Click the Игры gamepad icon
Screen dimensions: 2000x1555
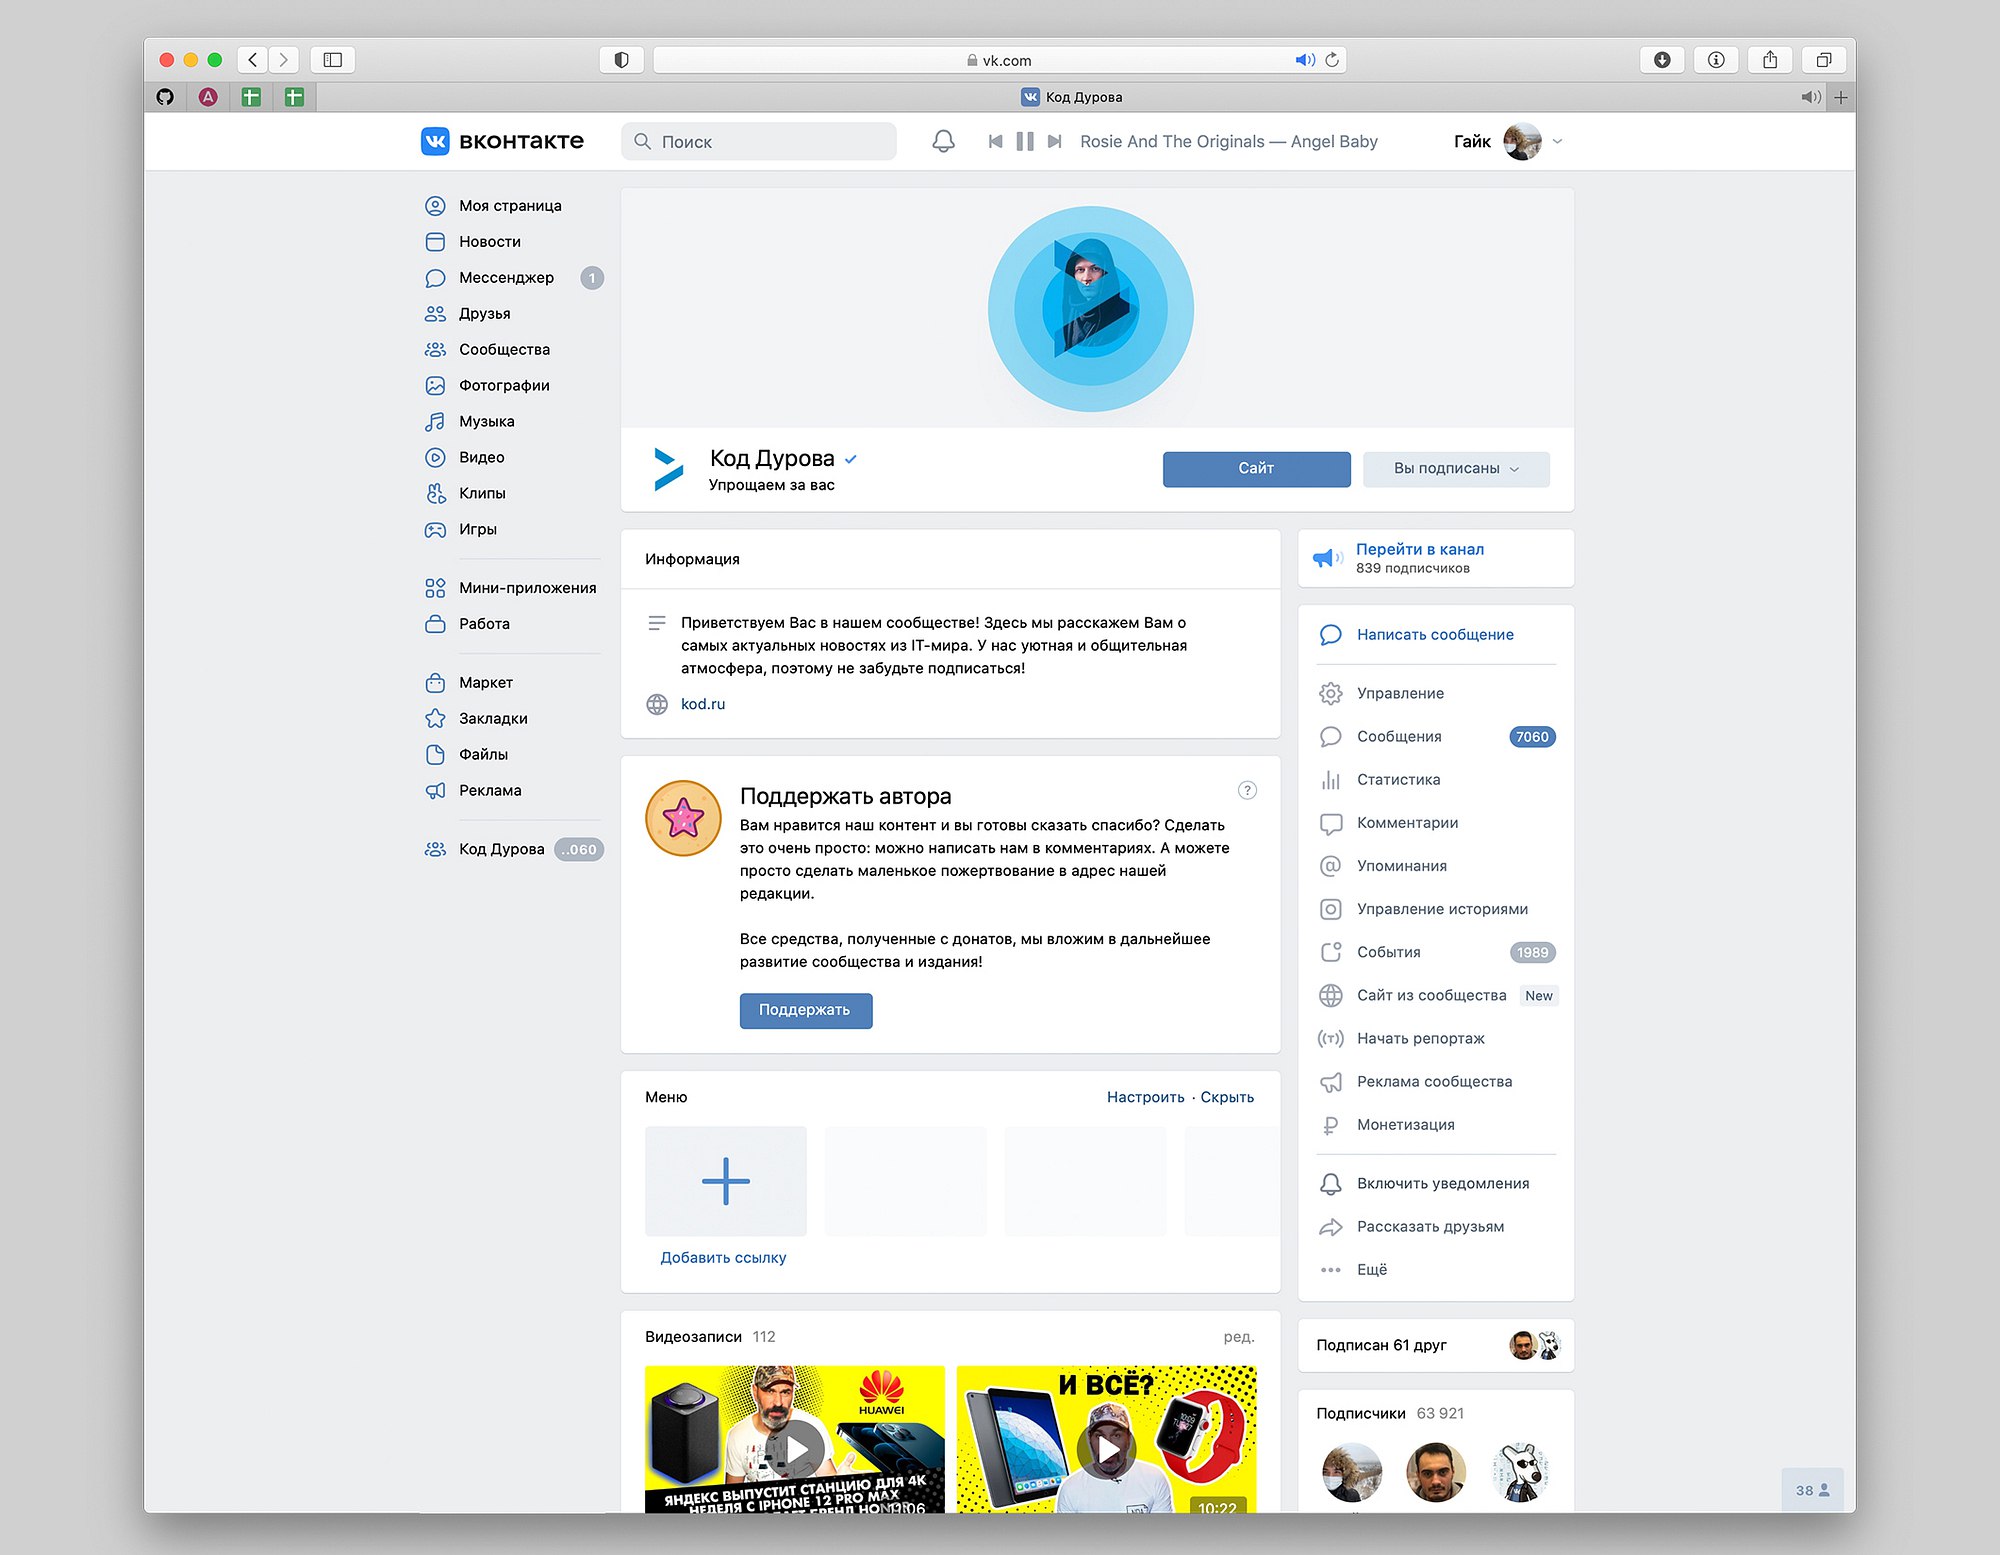pyautogui.click(x=435, y=530)
